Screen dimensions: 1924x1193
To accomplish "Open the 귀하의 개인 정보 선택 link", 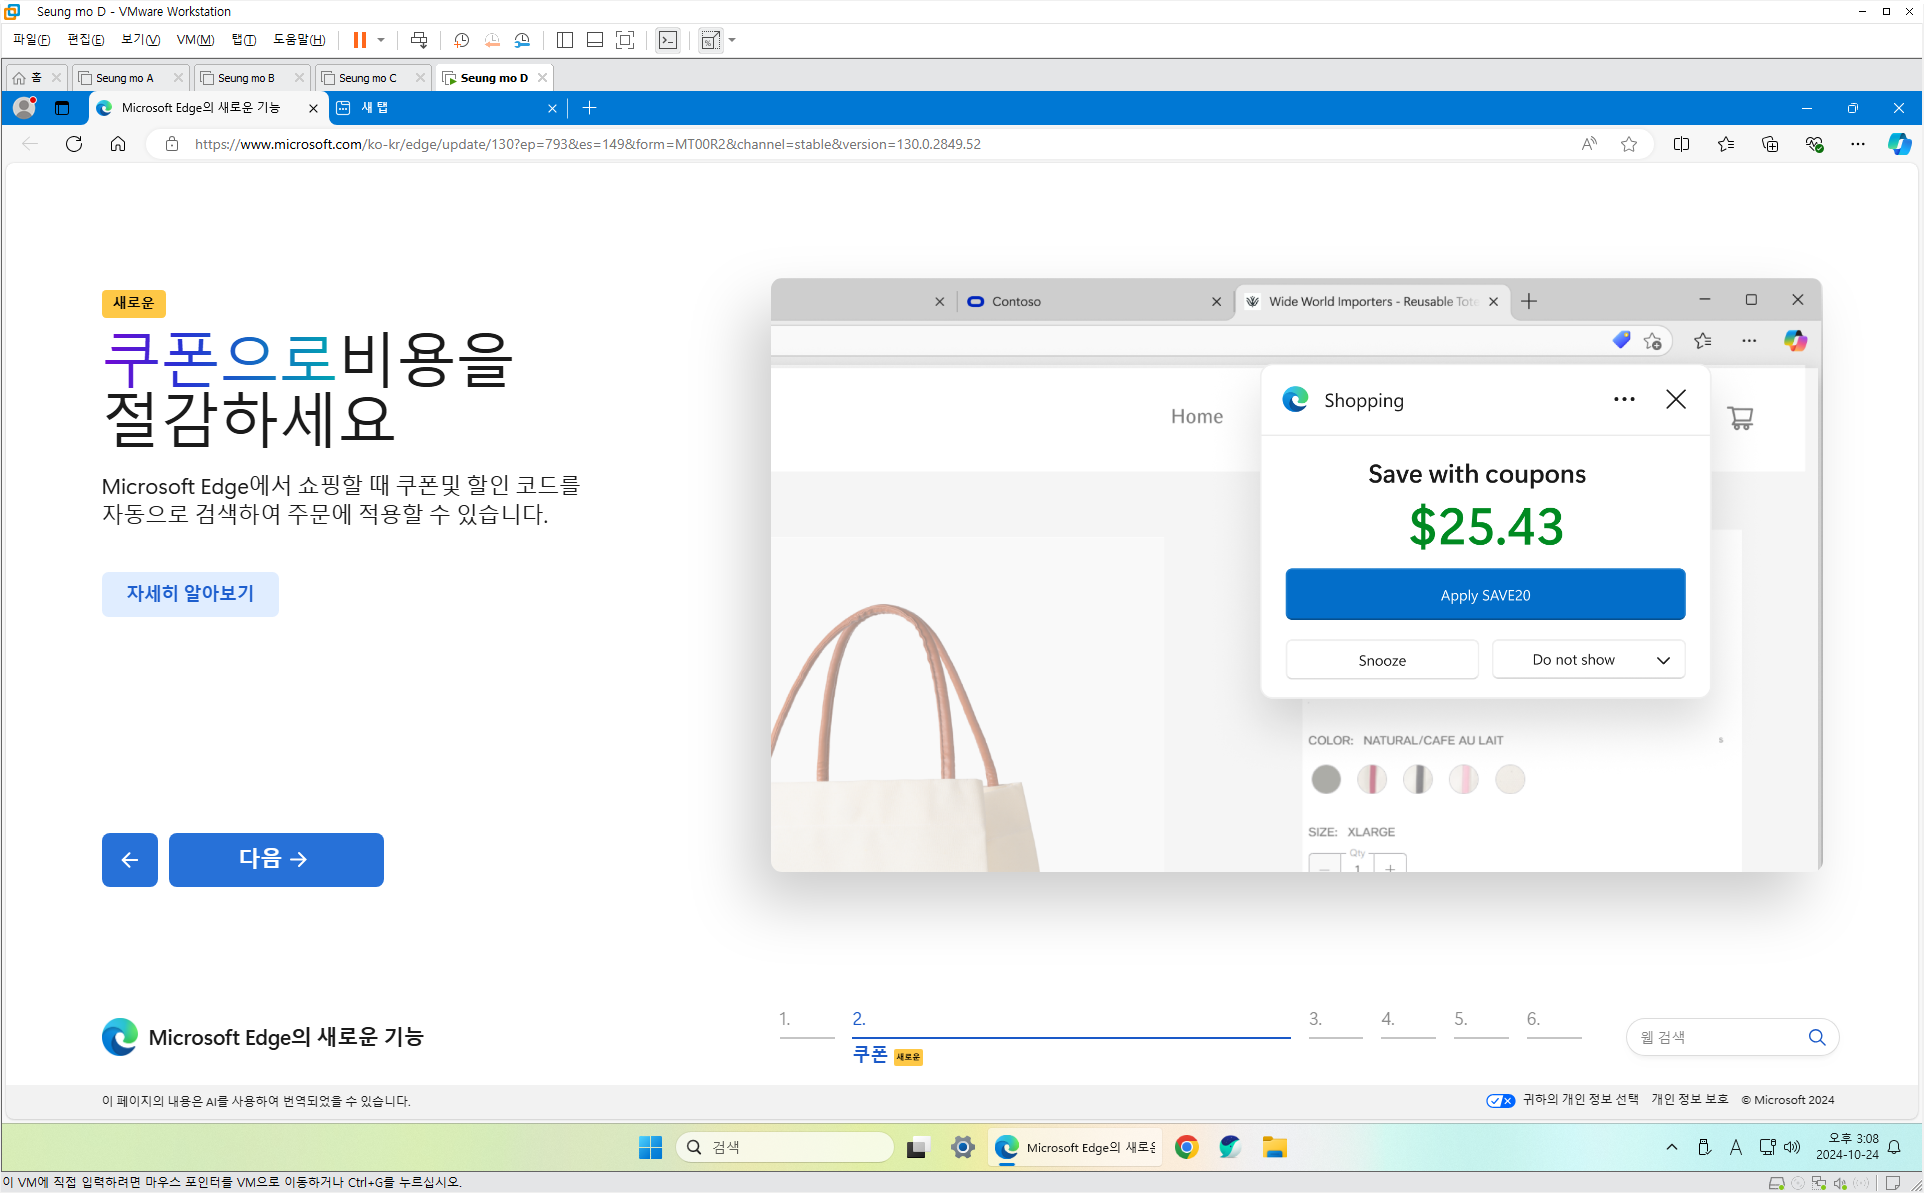I will [1581, 1099].
